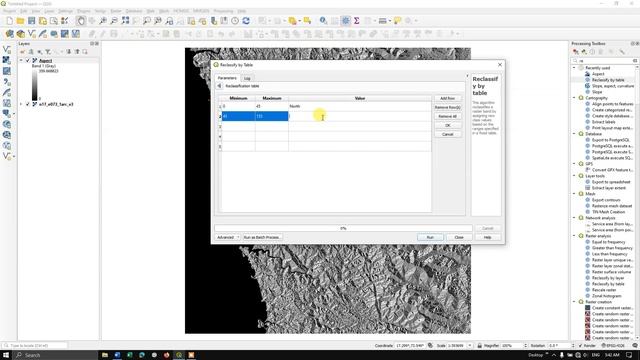Viewport: 640px width, 360px height.
Task: Click the Run button
Action: 430,237
